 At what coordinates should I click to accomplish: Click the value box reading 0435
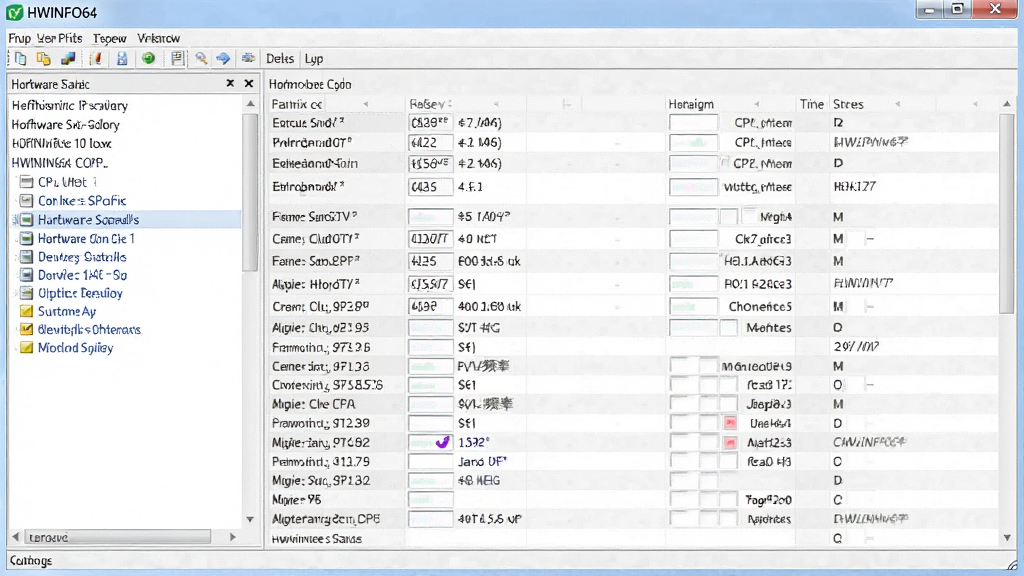[430, 187]
